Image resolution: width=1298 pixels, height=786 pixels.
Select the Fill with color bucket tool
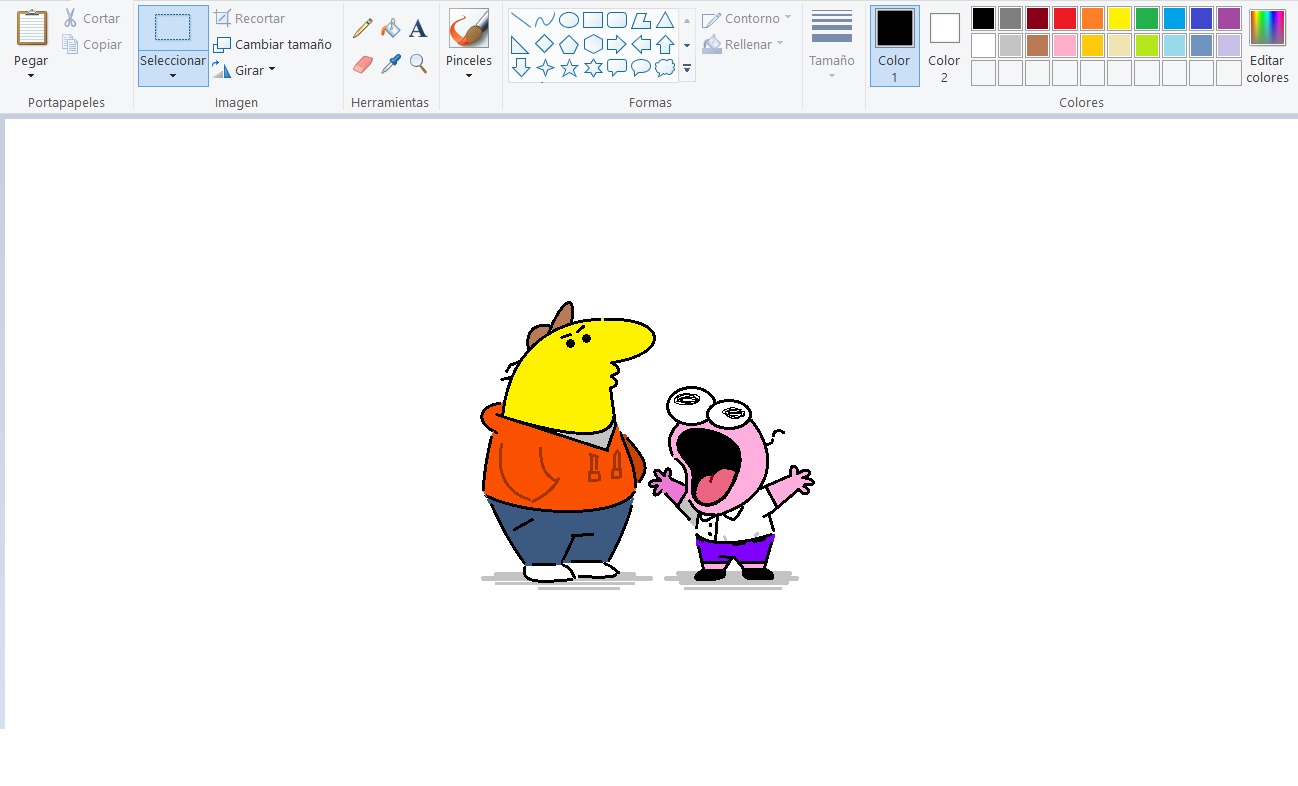[x=391, y=29]
